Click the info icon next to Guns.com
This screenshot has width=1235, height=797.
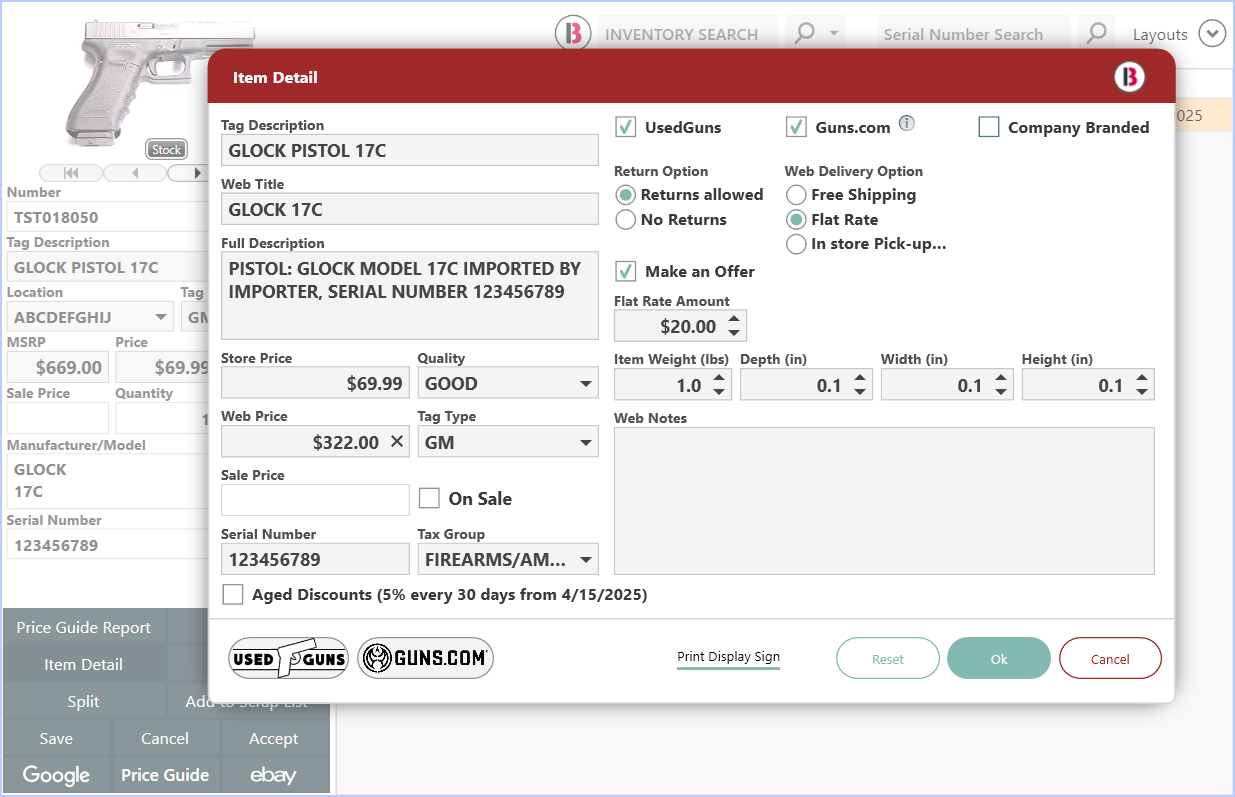[x=906, y=124]
